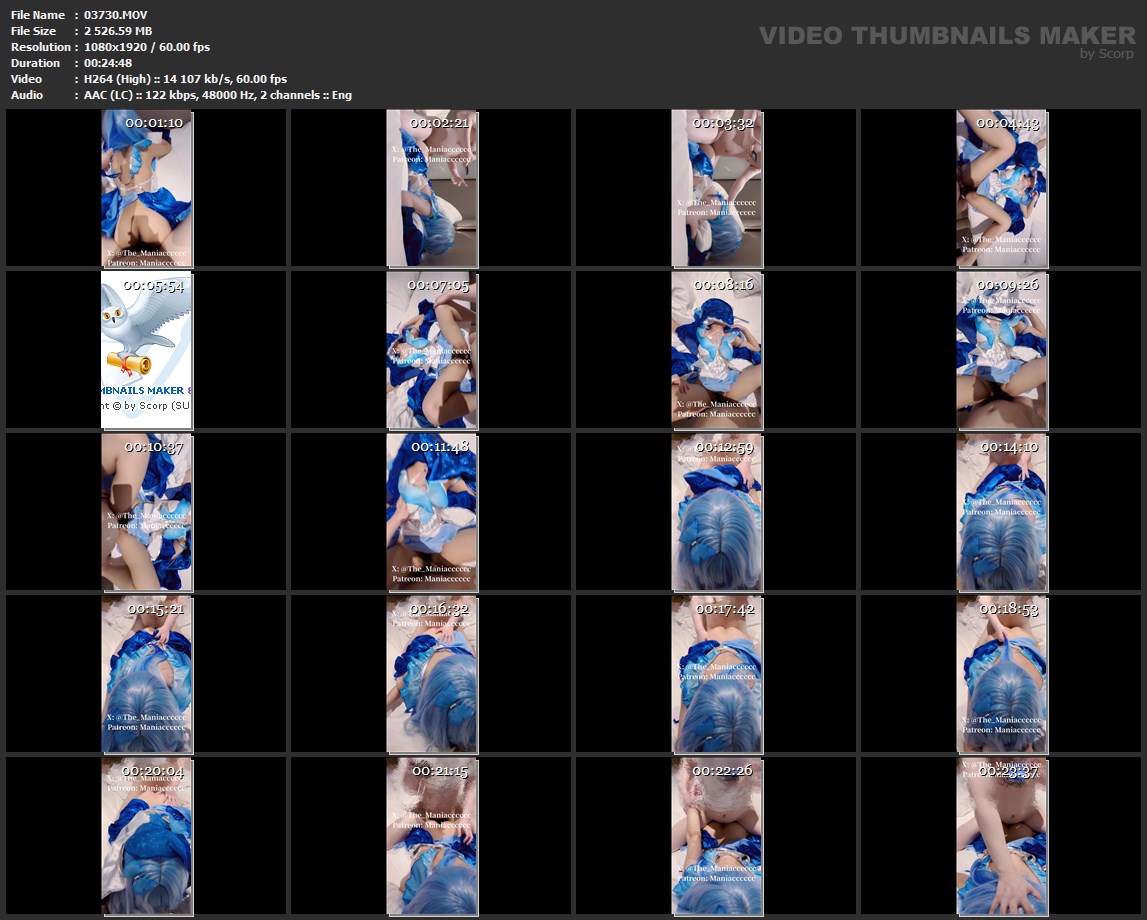The width and height of the screenshot is (1147, 920).
Task: Pick the thumbnail at timestamp 00:16:32
Action: click(431, 674)
